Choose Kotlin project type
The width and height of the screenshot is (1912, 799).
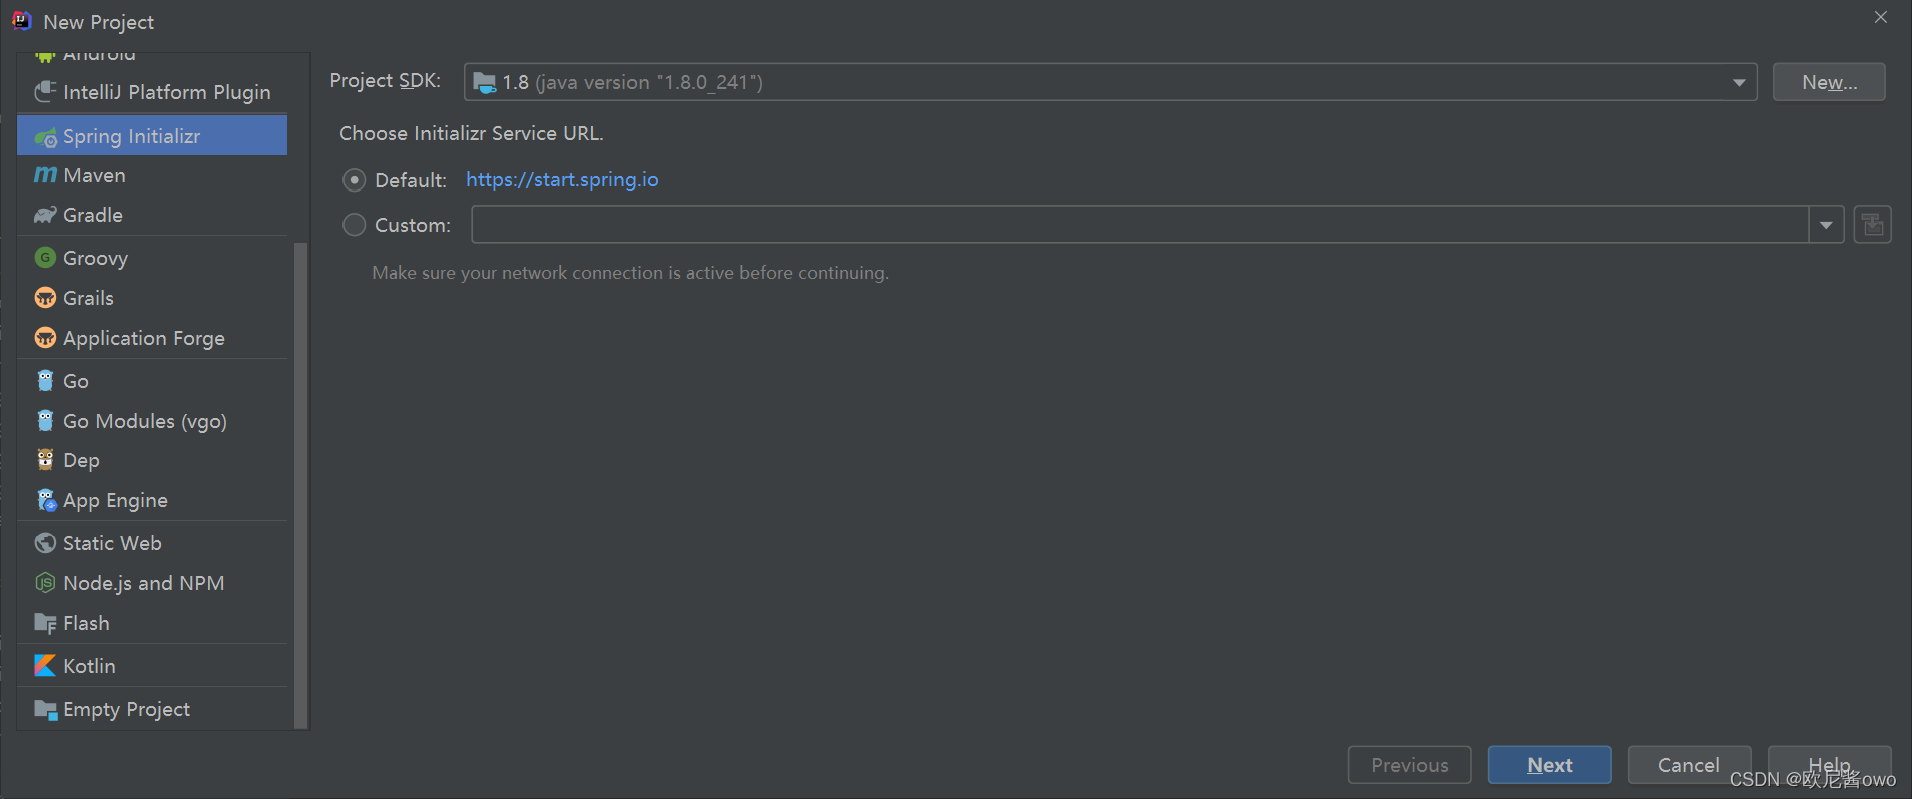(152, 666)
